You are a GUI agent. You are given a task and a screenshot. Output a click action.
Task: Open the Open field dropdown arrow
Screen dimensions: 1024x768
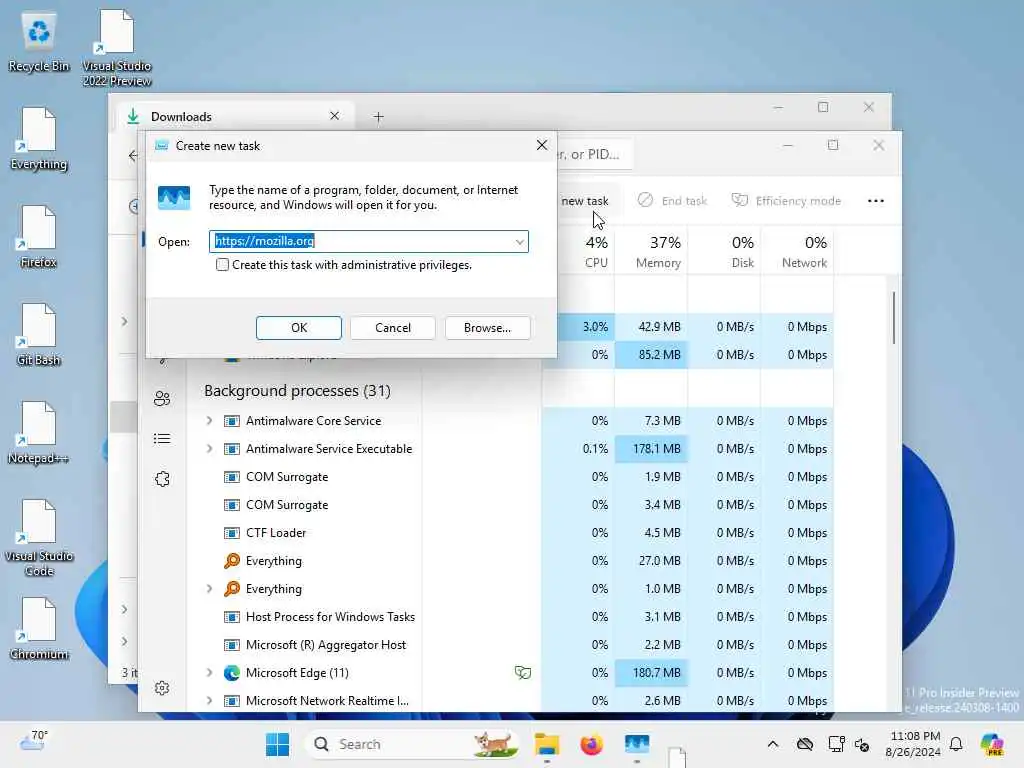(x=519, y=242)
